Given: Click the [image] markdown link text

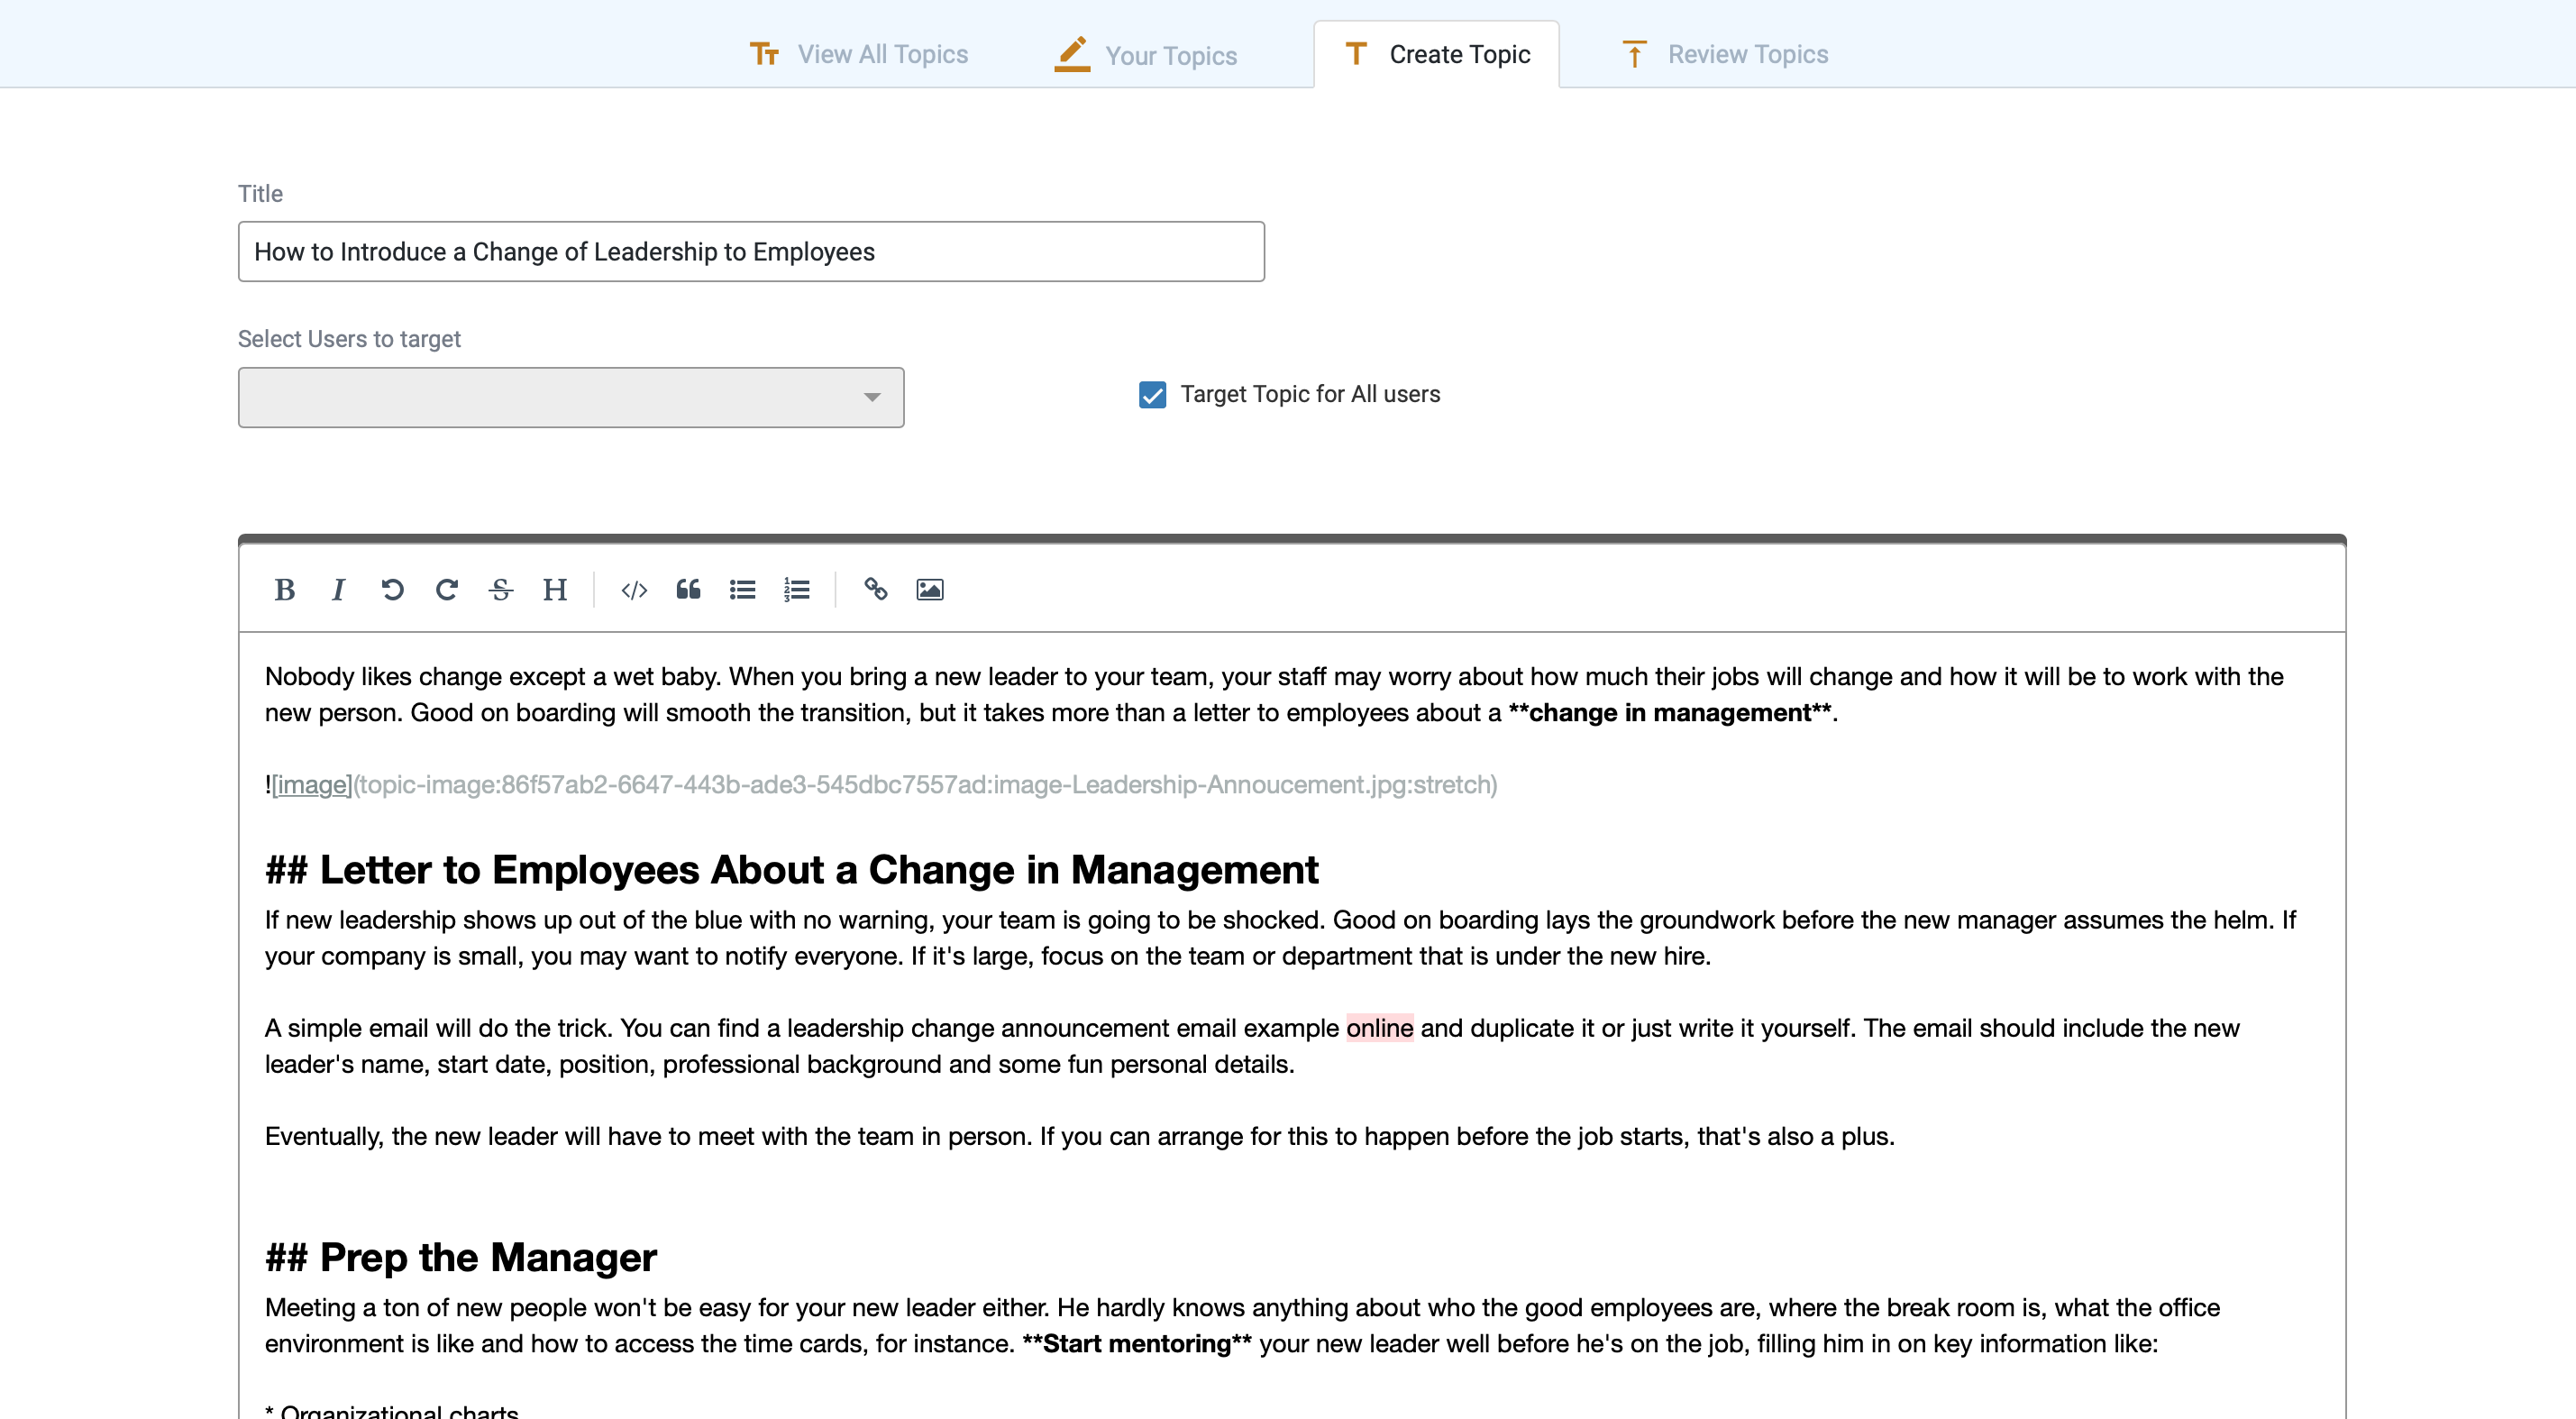Looking at the screenshot, I should [312, 785].
